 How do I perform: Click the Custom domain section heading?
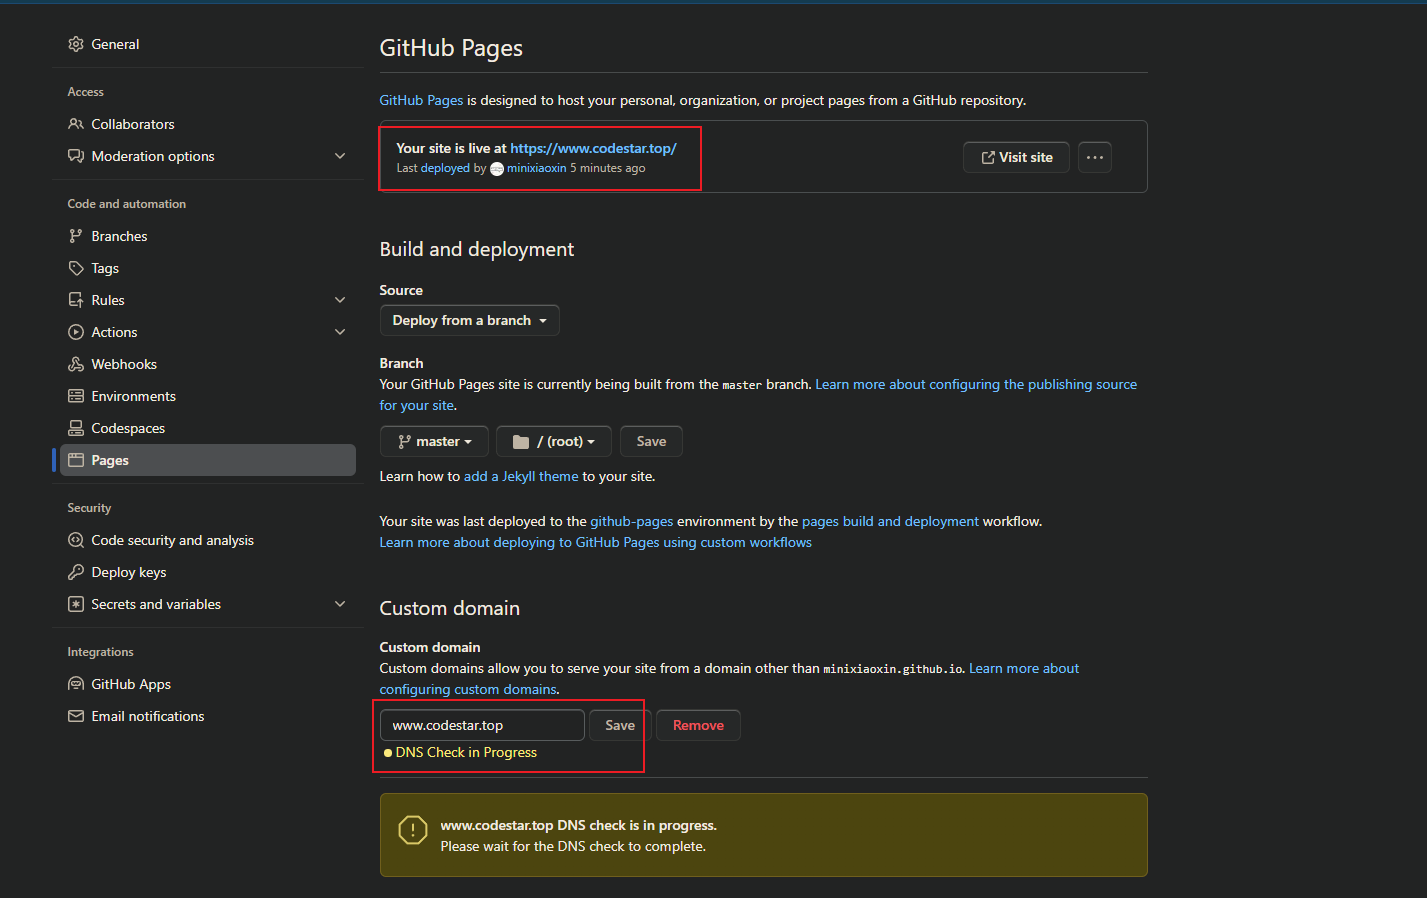[450, 608]
